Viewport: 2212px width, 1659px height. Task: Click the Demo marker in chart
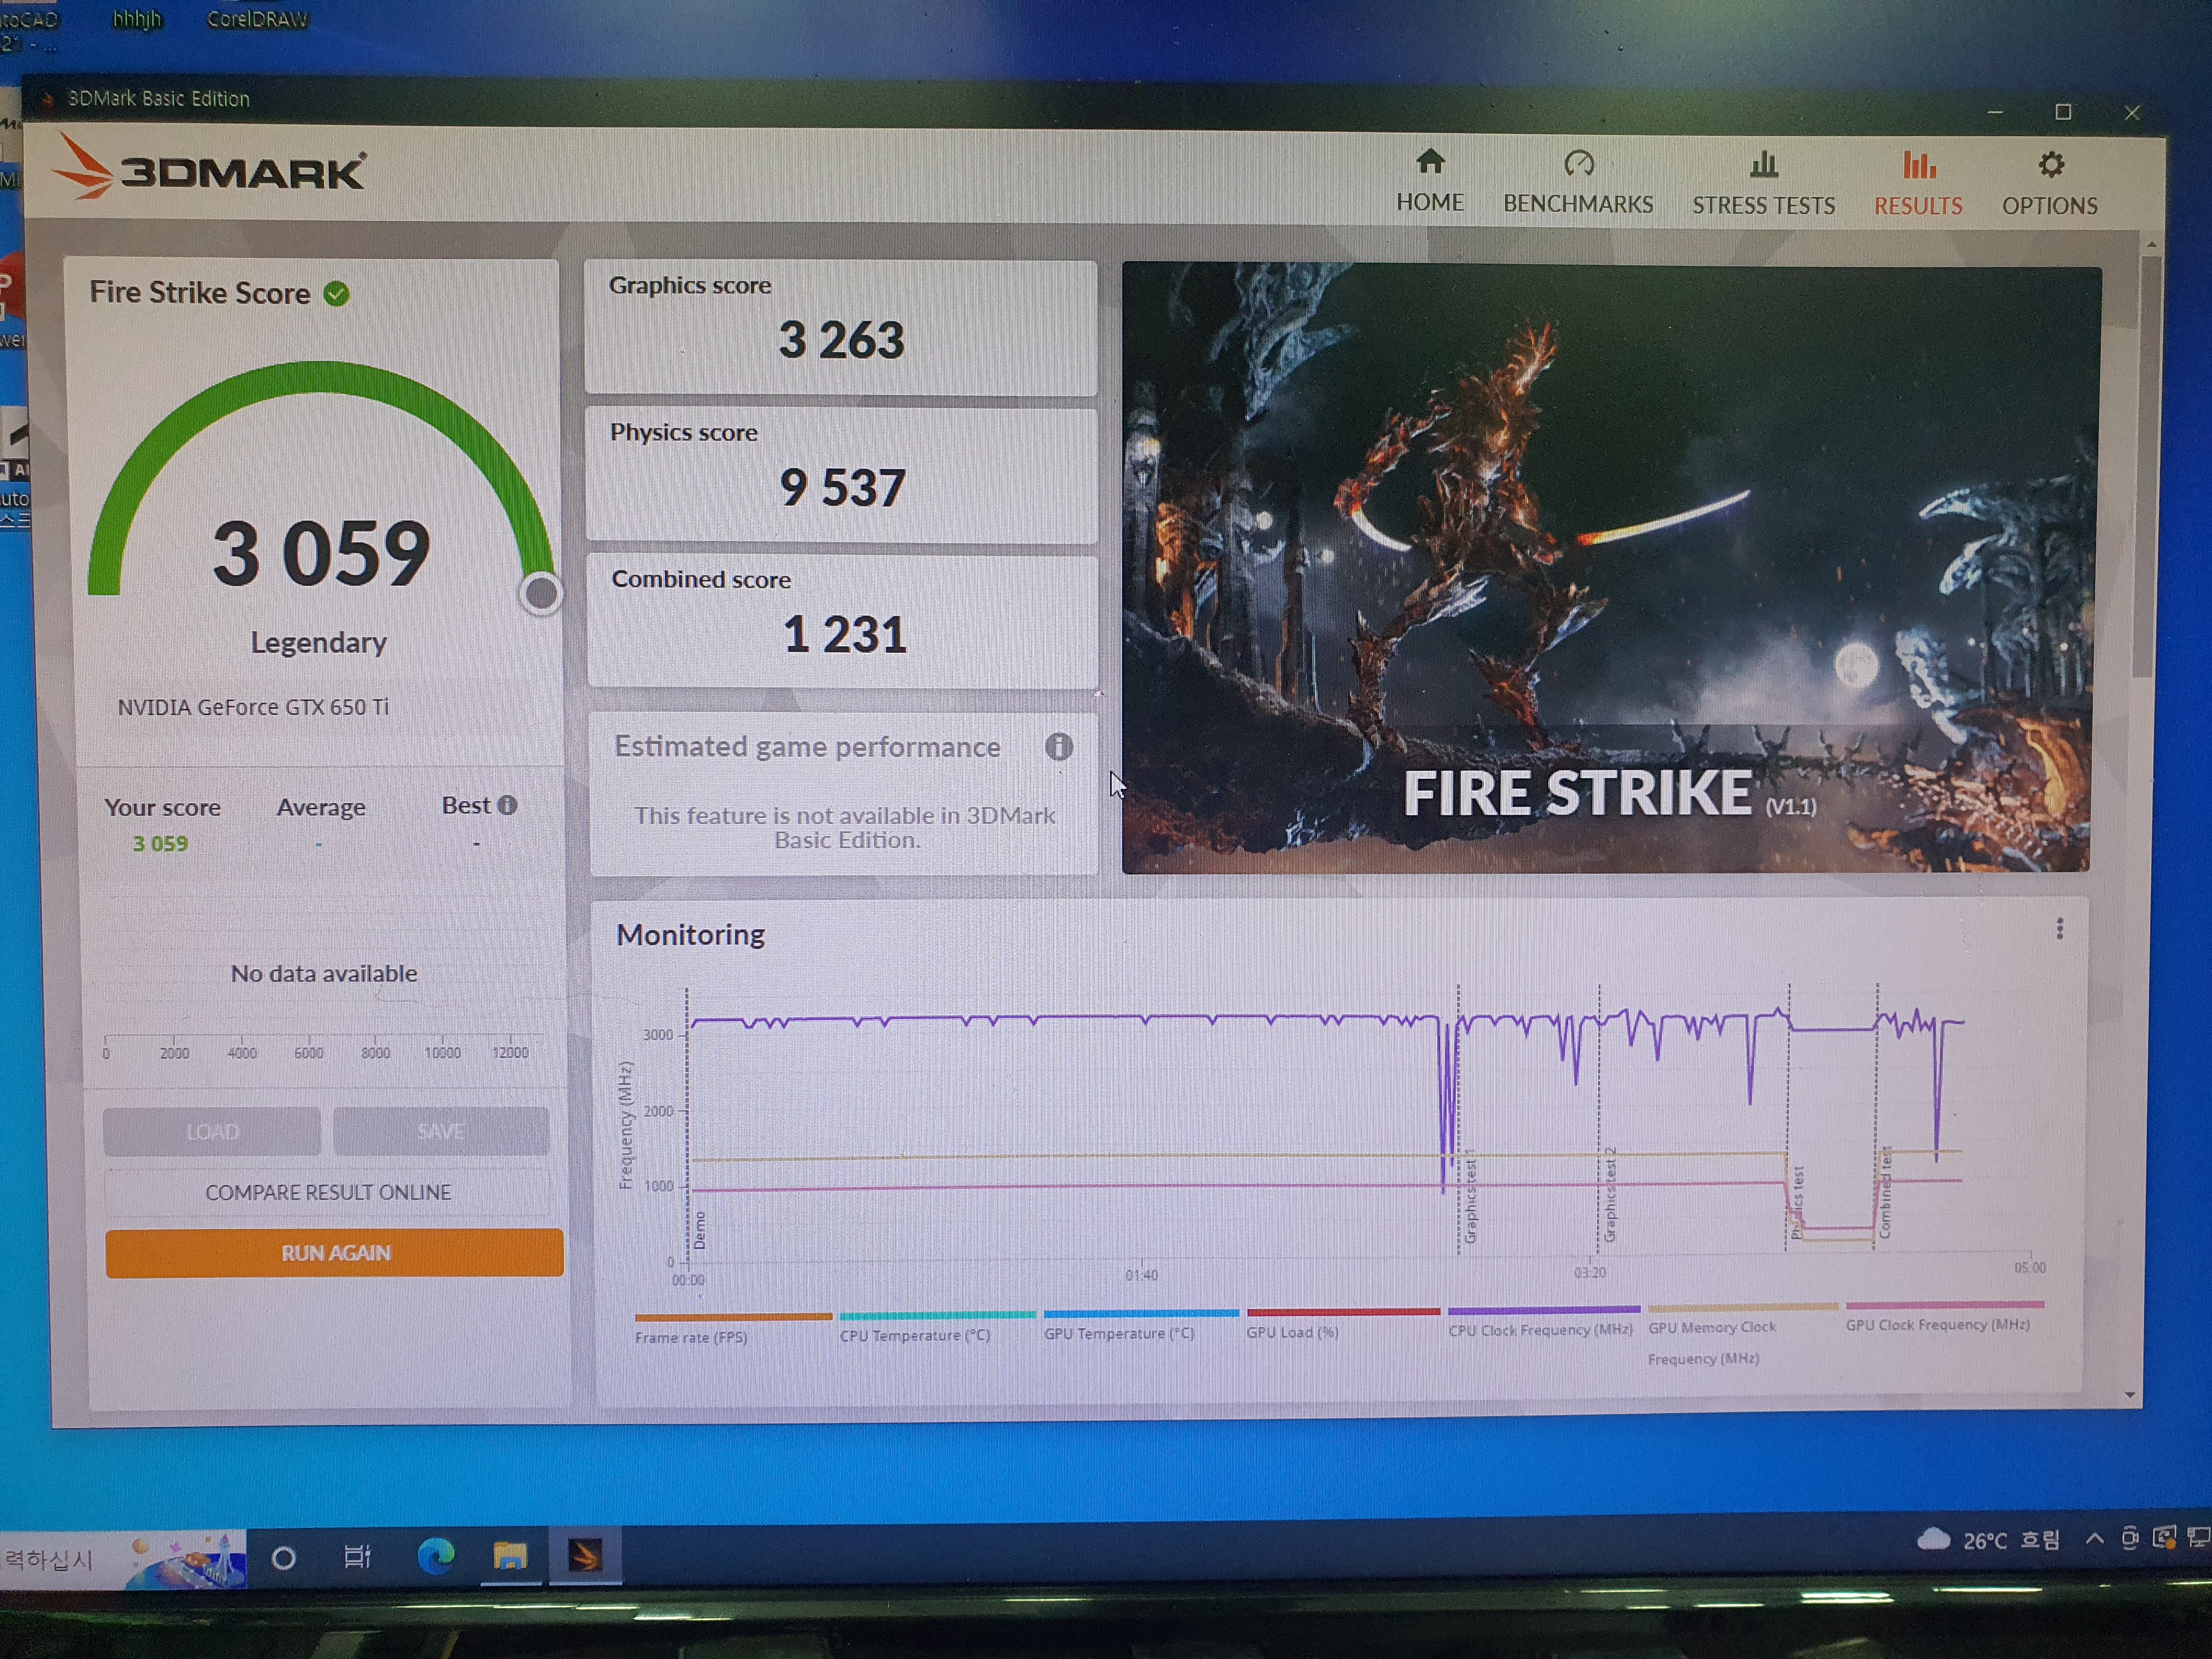point(700,1230)
